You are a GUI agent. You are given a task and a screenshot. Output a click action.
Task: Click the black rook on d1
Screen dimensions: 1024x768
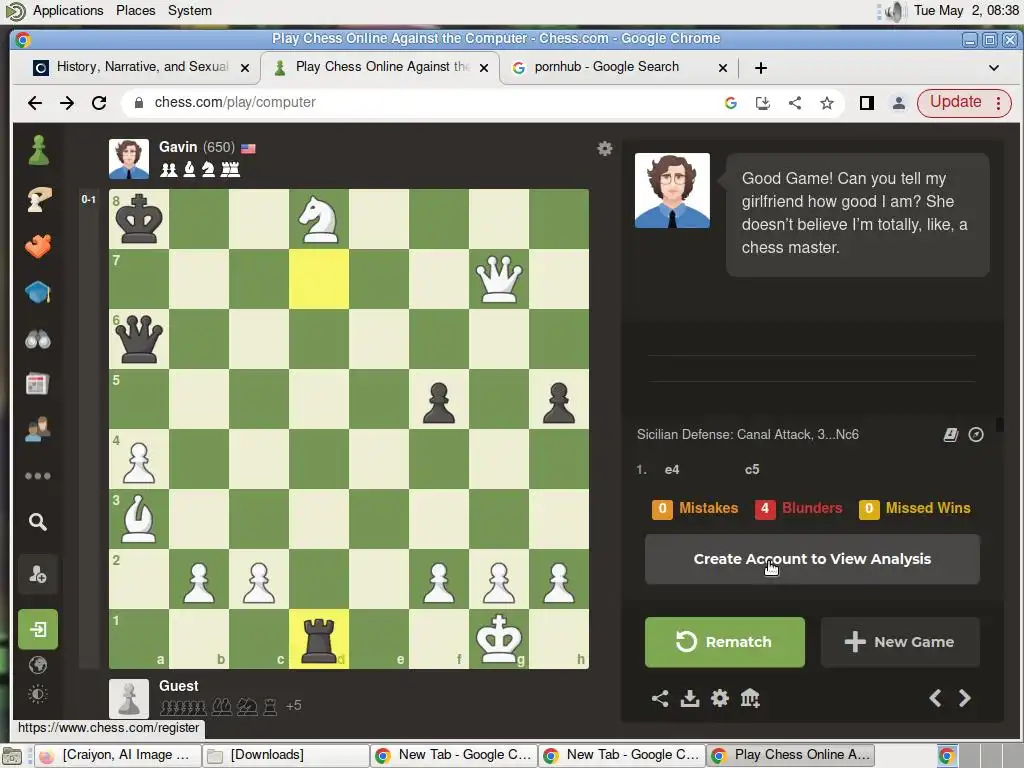point(319,639)
